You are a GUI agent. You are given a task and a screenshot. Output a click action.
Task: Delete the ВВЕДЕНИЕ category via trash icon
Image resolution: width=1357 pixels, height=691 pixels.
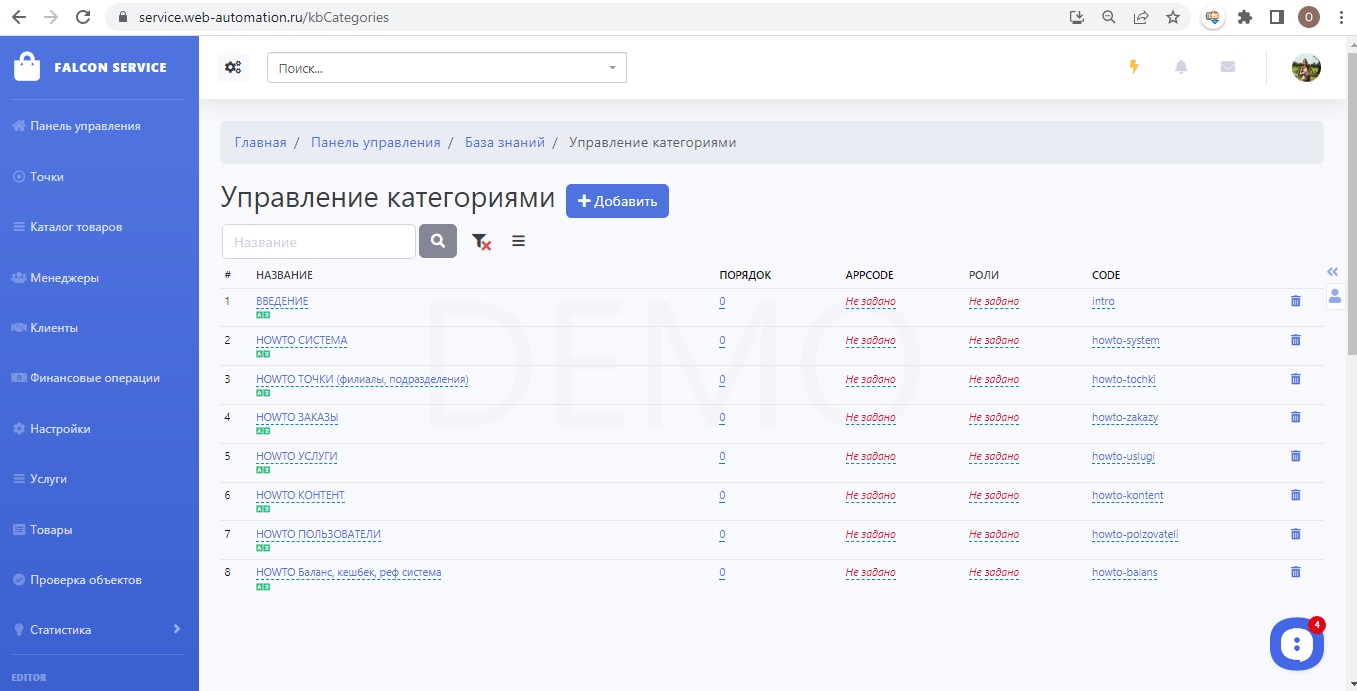[1295, 301]
